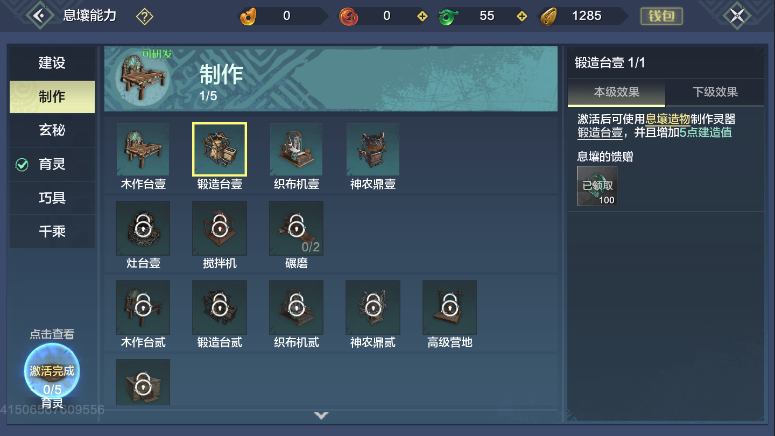The image size is (775, 436).
Task: Click the locked 高级营地 camp icon
Action: pos(449,307)
